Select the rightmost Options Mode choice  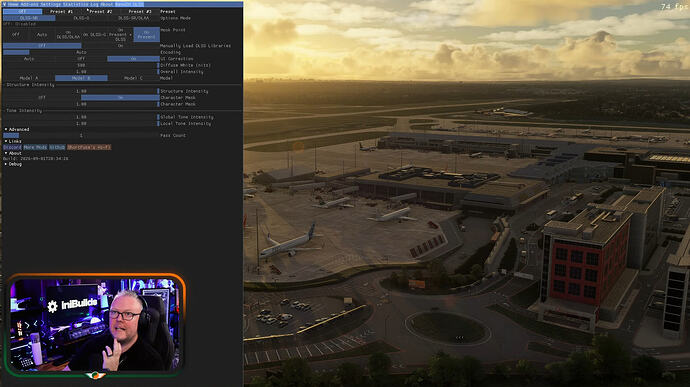coord(133,18)
